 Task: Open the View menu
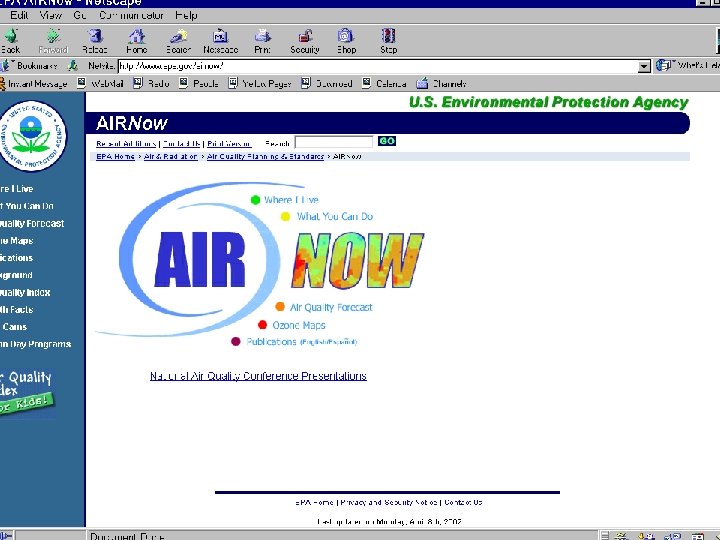[51, 15]
